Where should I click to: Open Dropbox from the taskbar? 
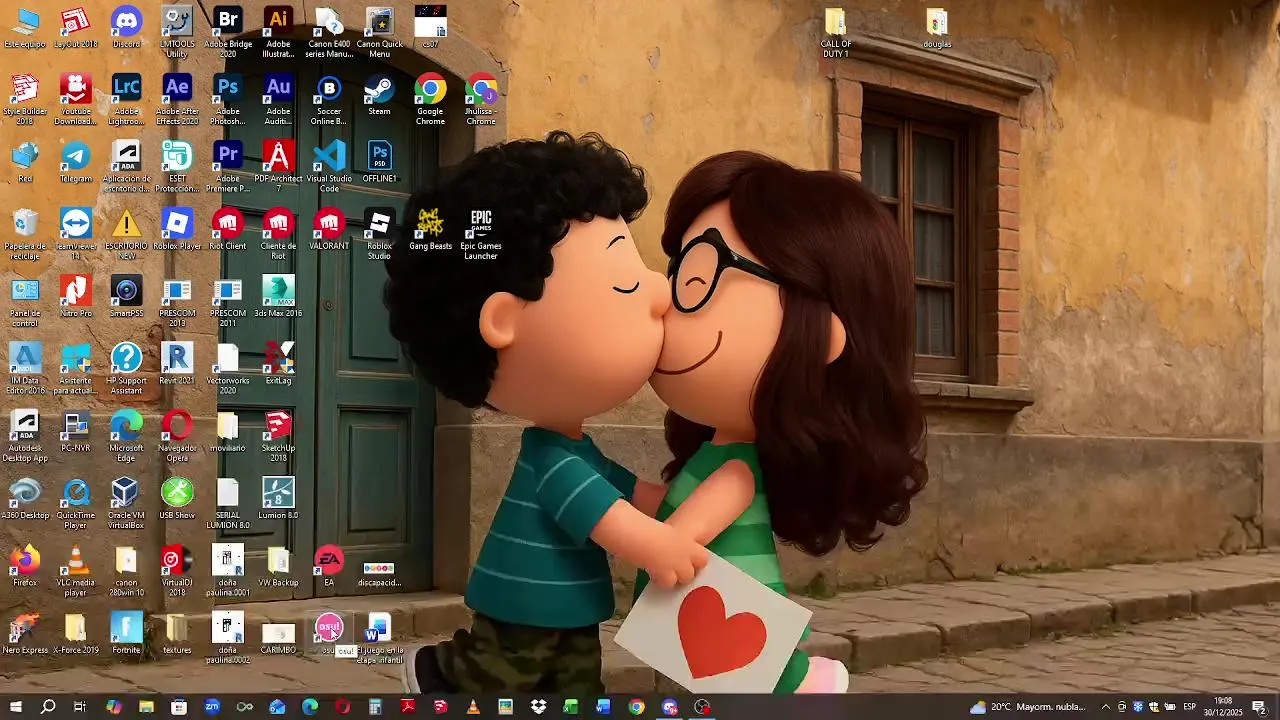tap(538, 707)
